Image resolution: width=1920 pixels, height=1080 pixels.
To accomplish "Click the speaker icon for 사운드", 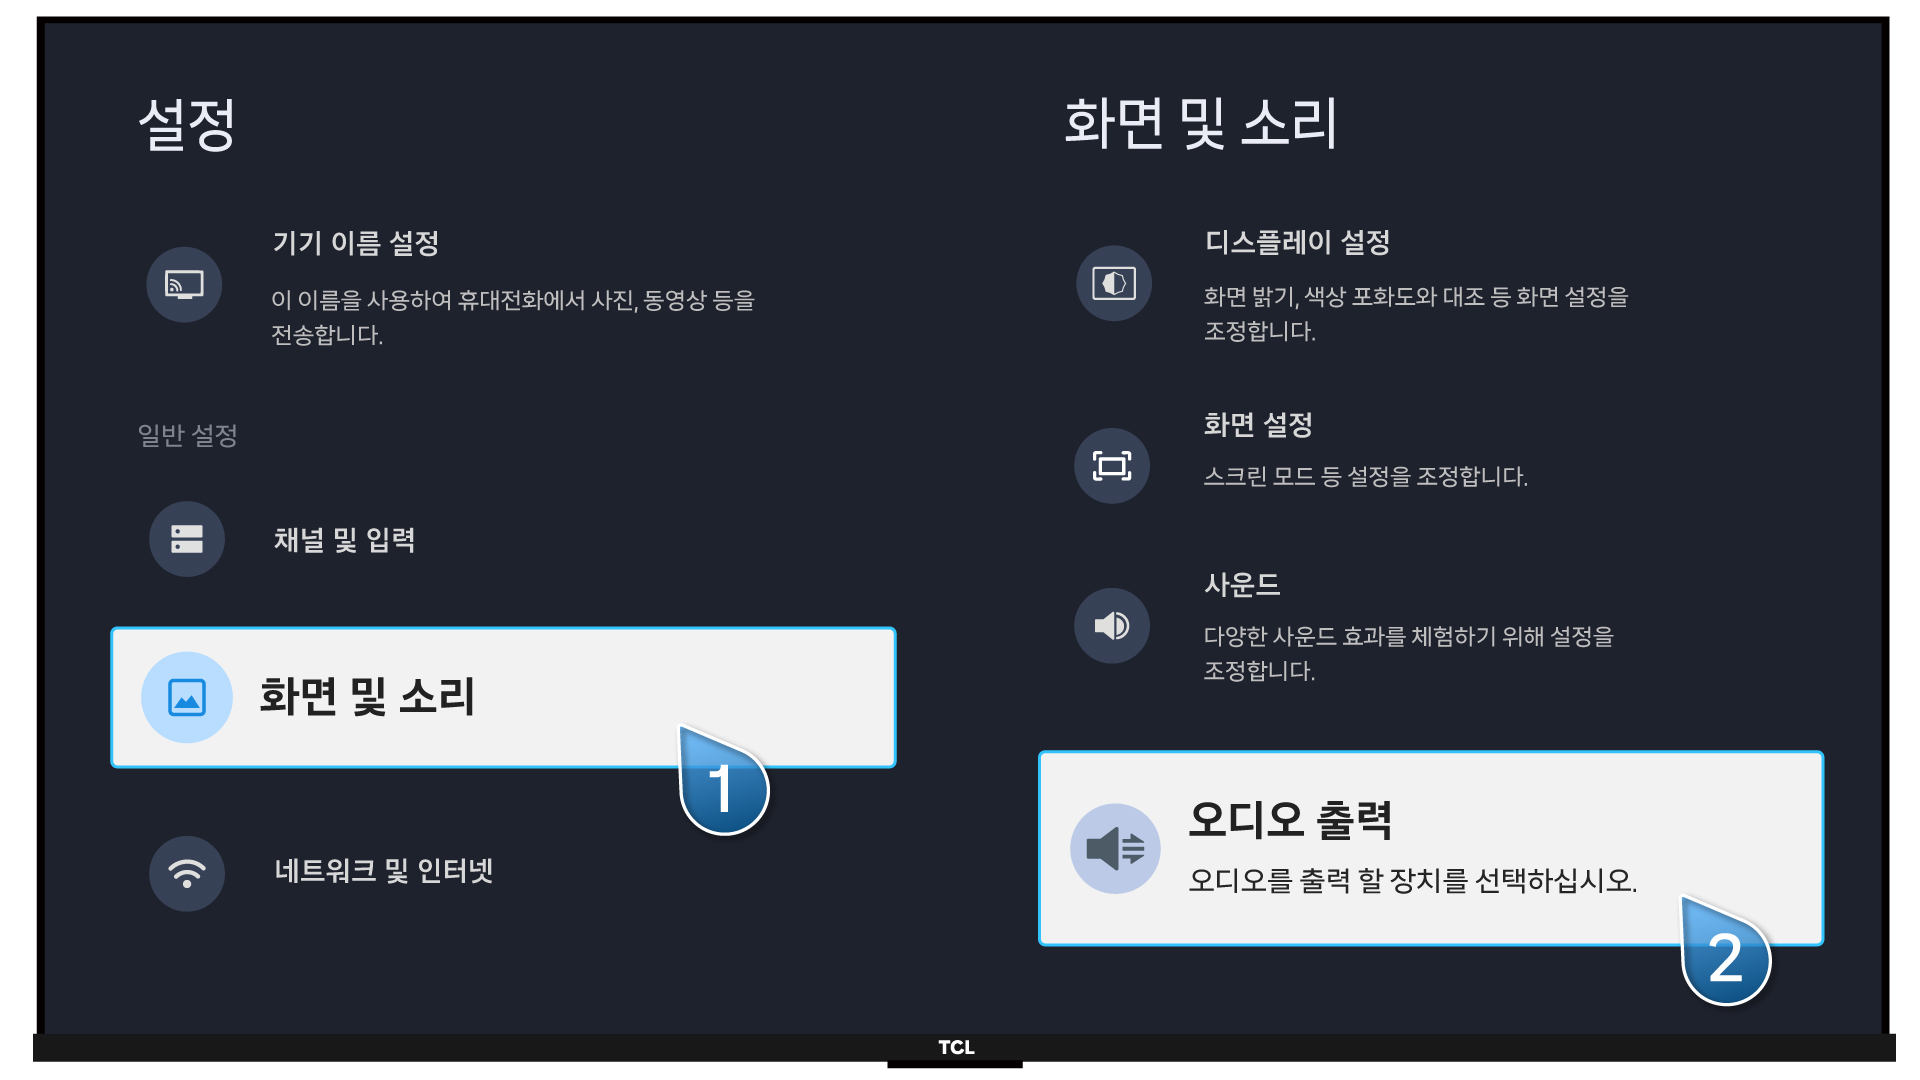I will (x=1112, y=626).
